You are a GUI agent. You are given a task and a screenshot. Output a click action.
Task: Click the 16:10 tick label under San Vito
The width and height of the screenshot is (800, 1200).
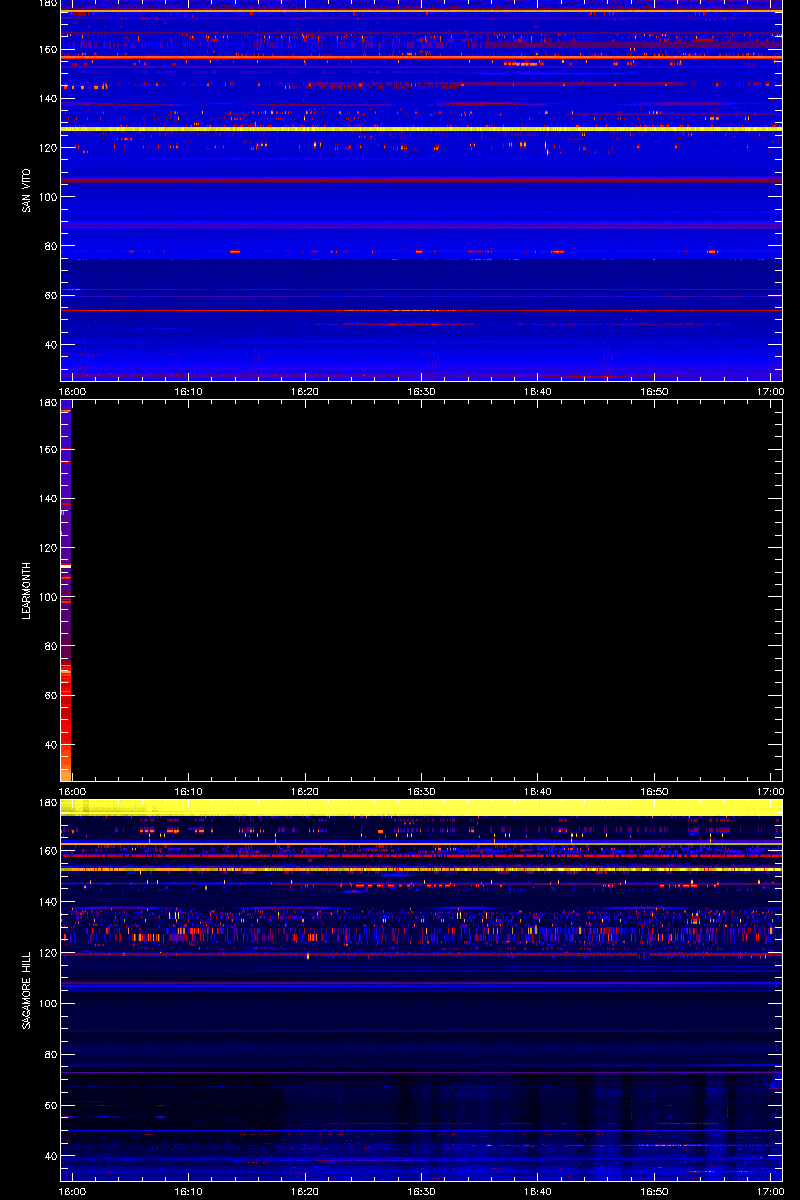(x=189, y=392)
